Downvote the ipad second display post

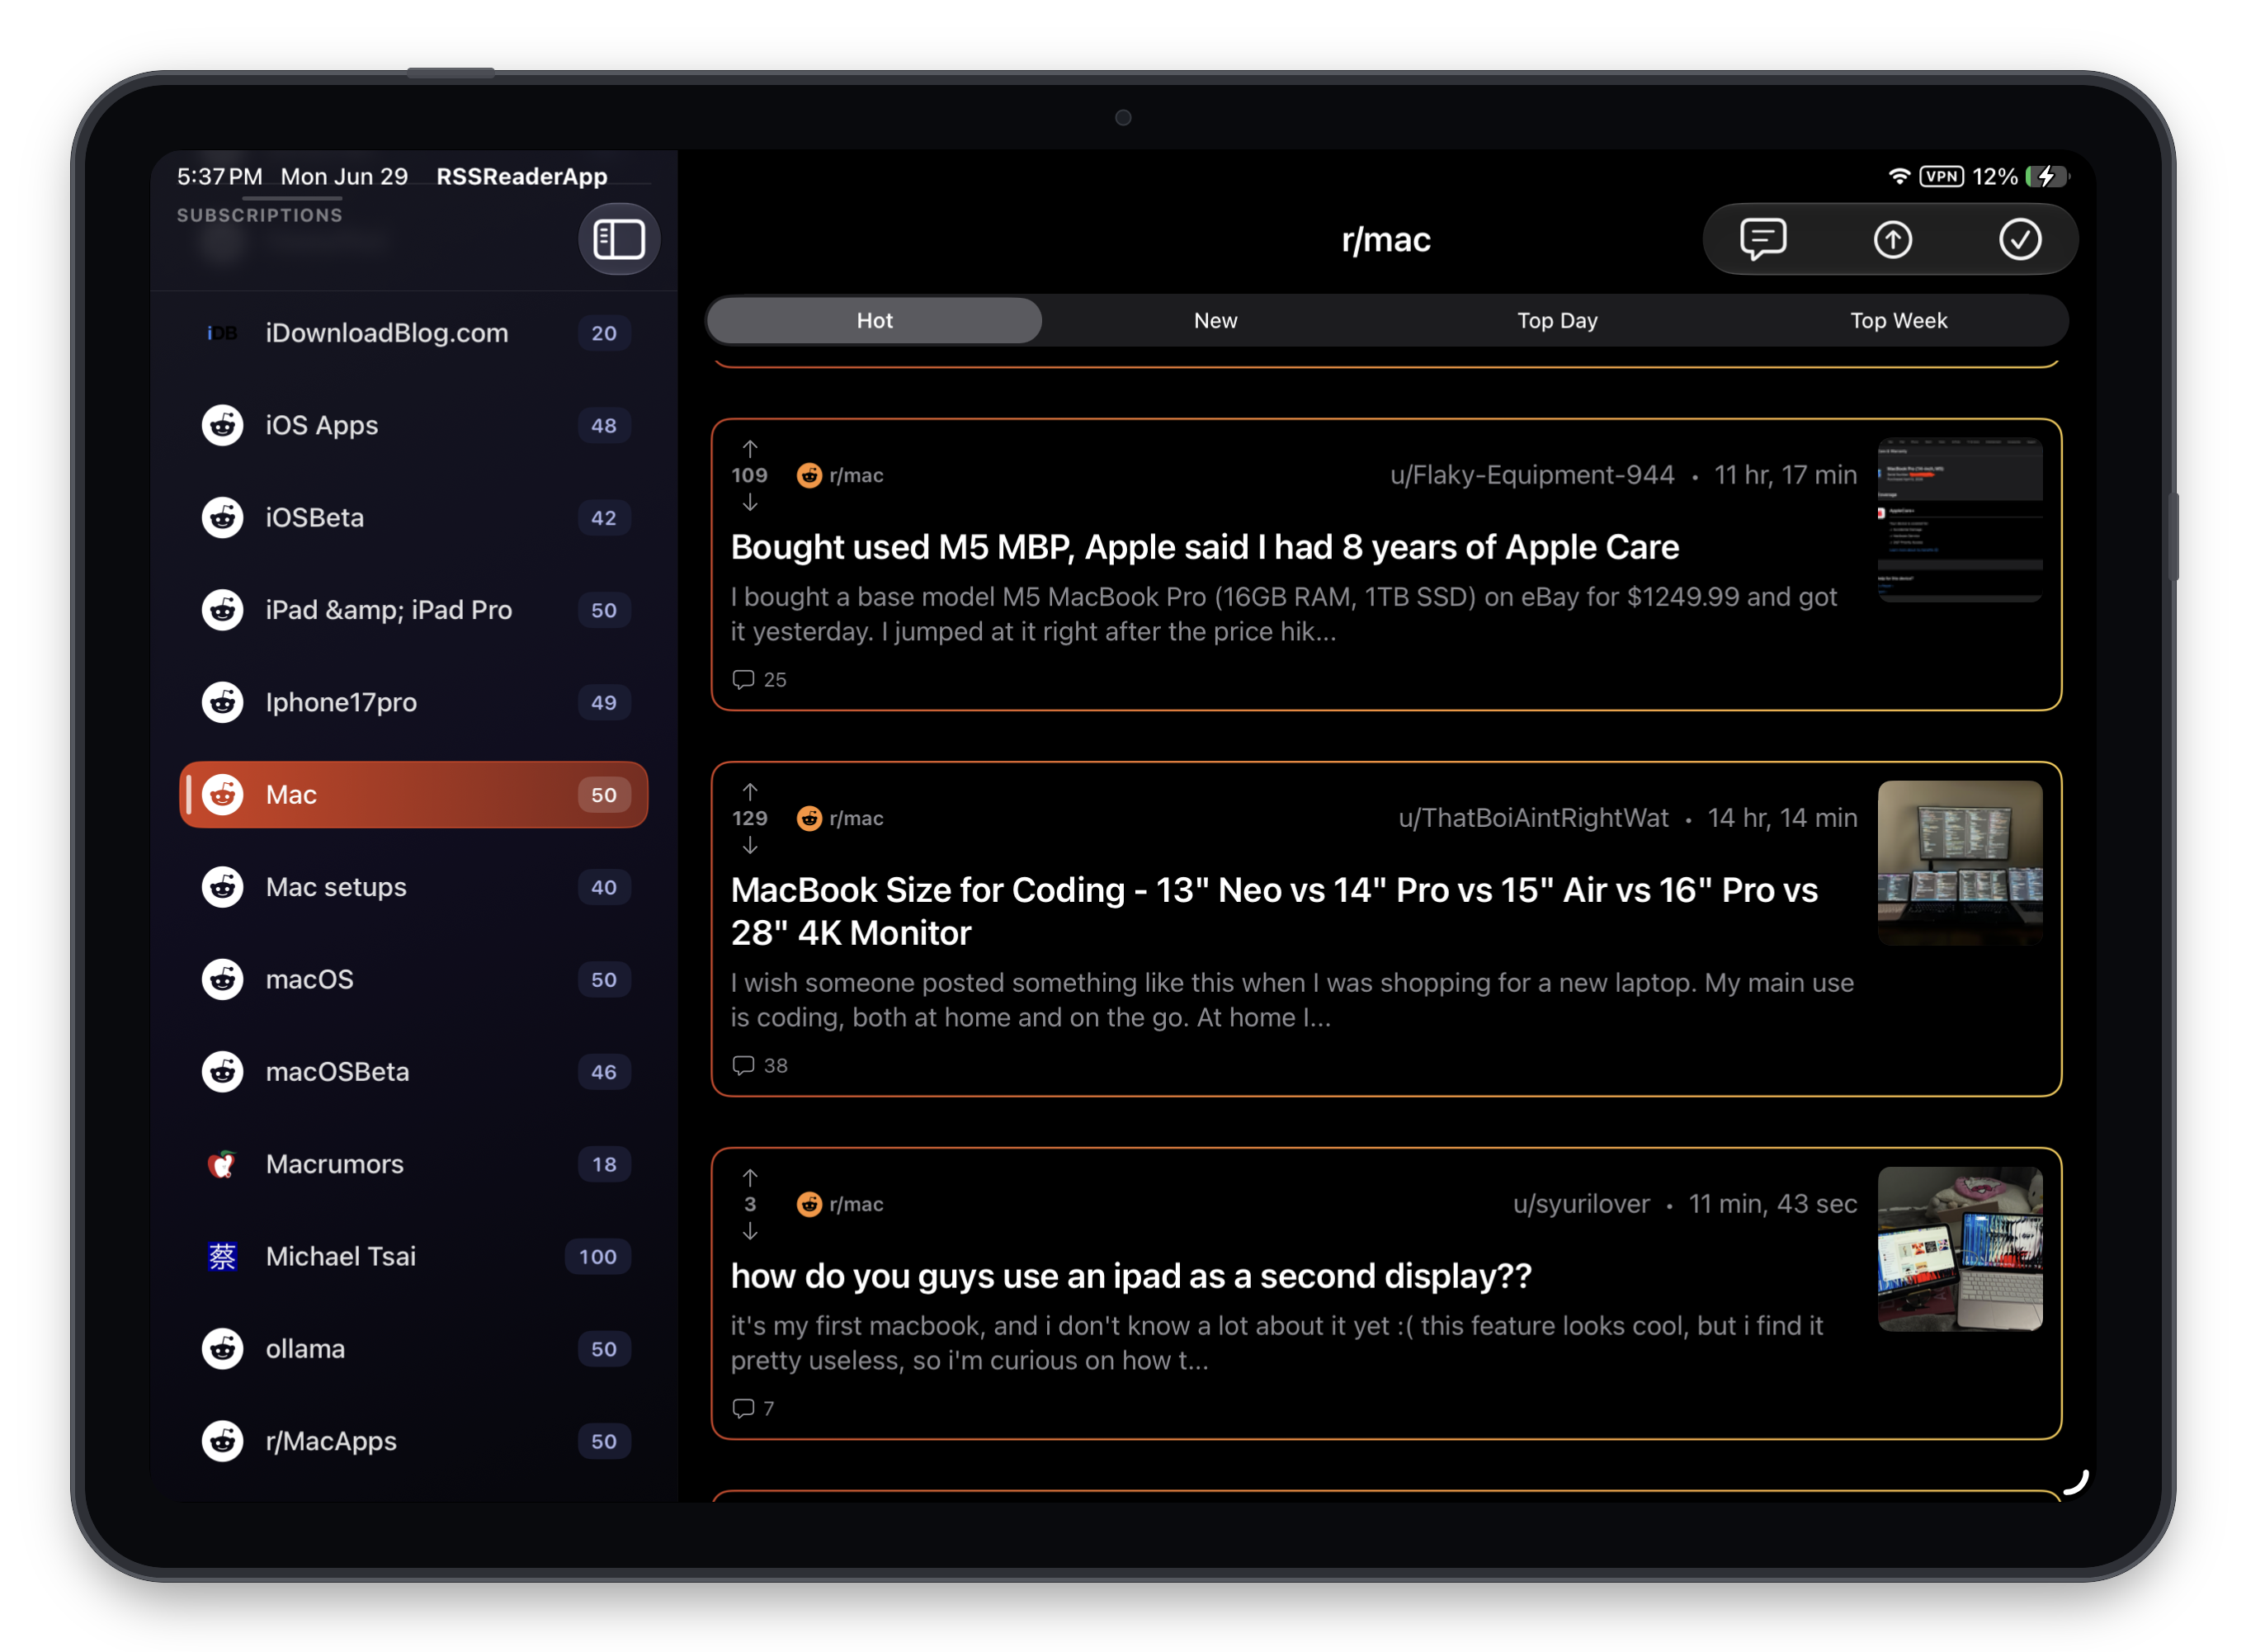pyautogui.click(x=749, y=1232)
